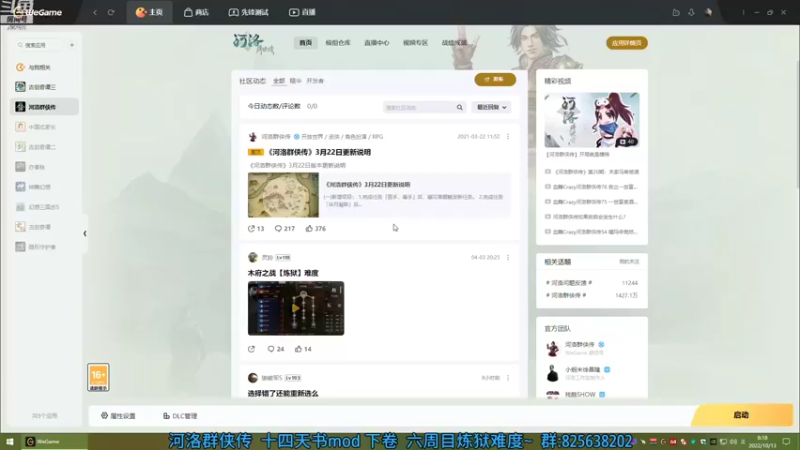
Task: Open the 木府之战【炼狱】难度 post title
Action: point(283,273)
